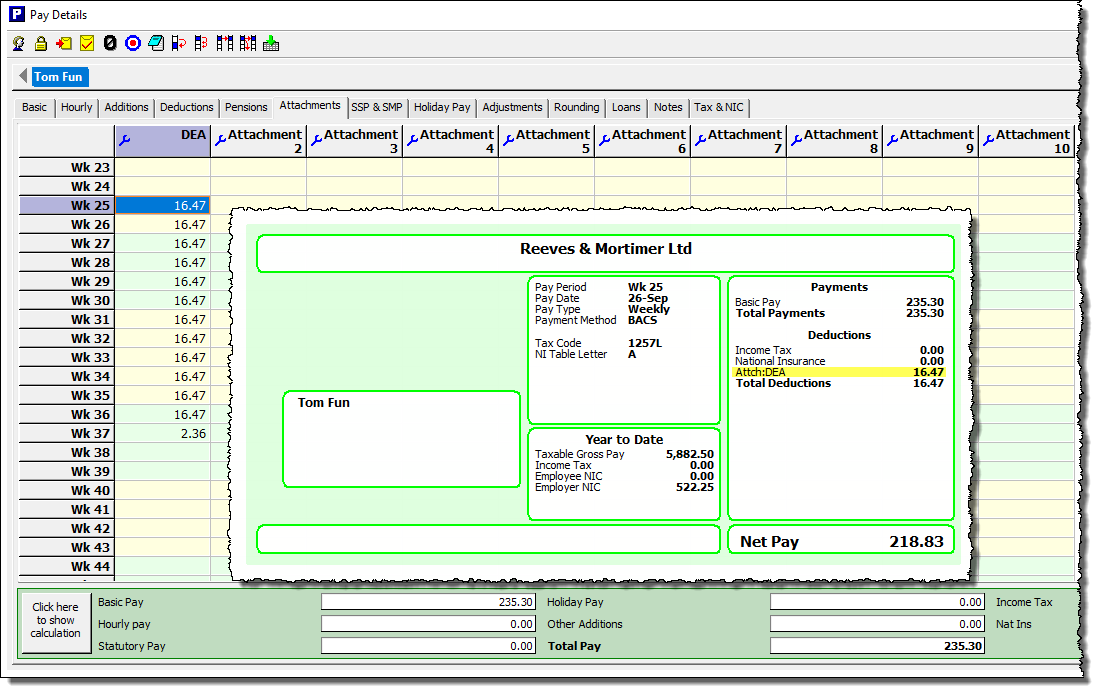
Task: Click the empty Wk 40 DEA cell
Action: (x=163, y=490)
